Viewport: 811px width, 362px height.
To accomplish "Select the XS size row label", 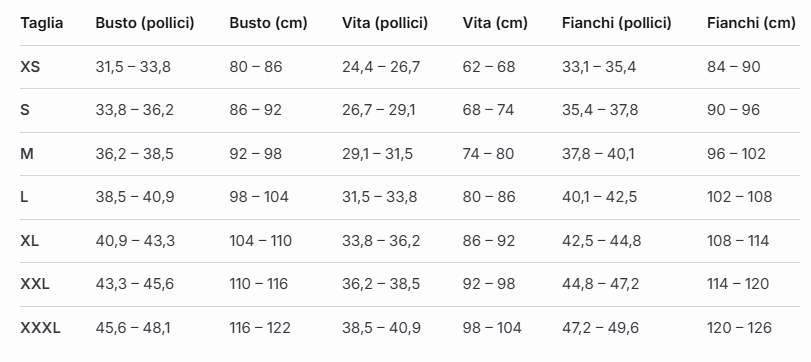I will [30, 67].
